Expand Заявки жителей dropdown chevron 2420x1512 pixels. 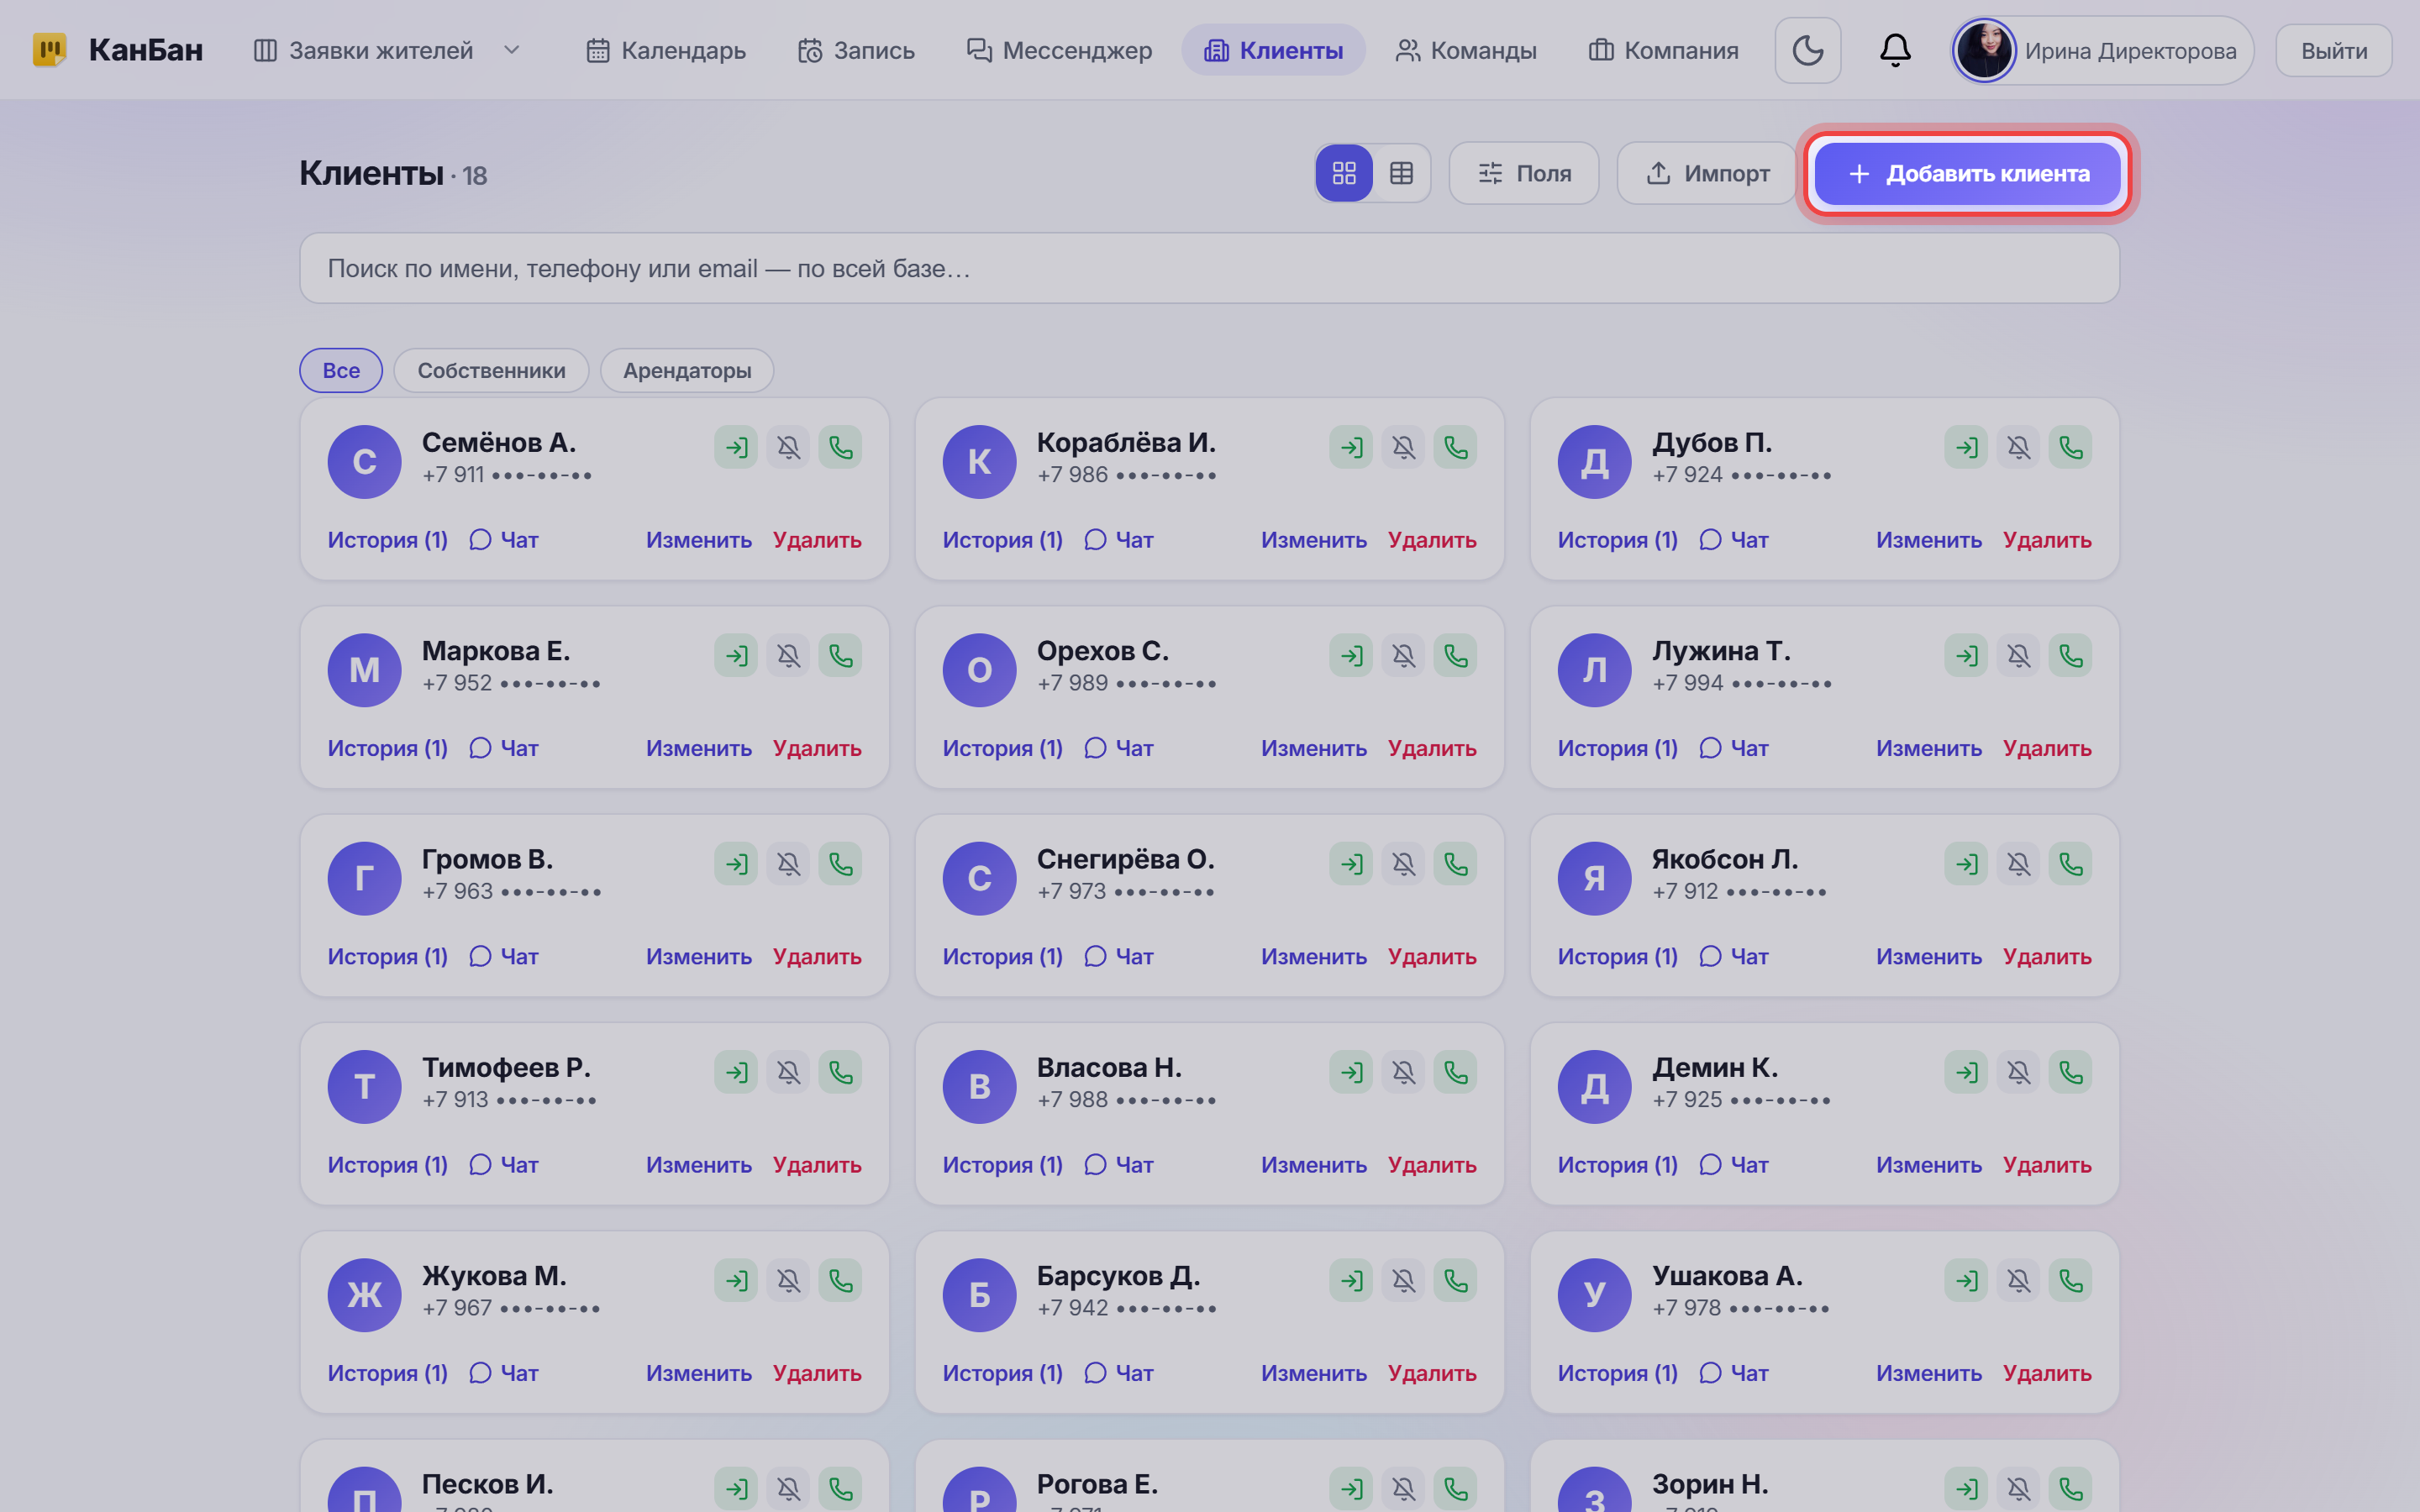pos(512,50)
